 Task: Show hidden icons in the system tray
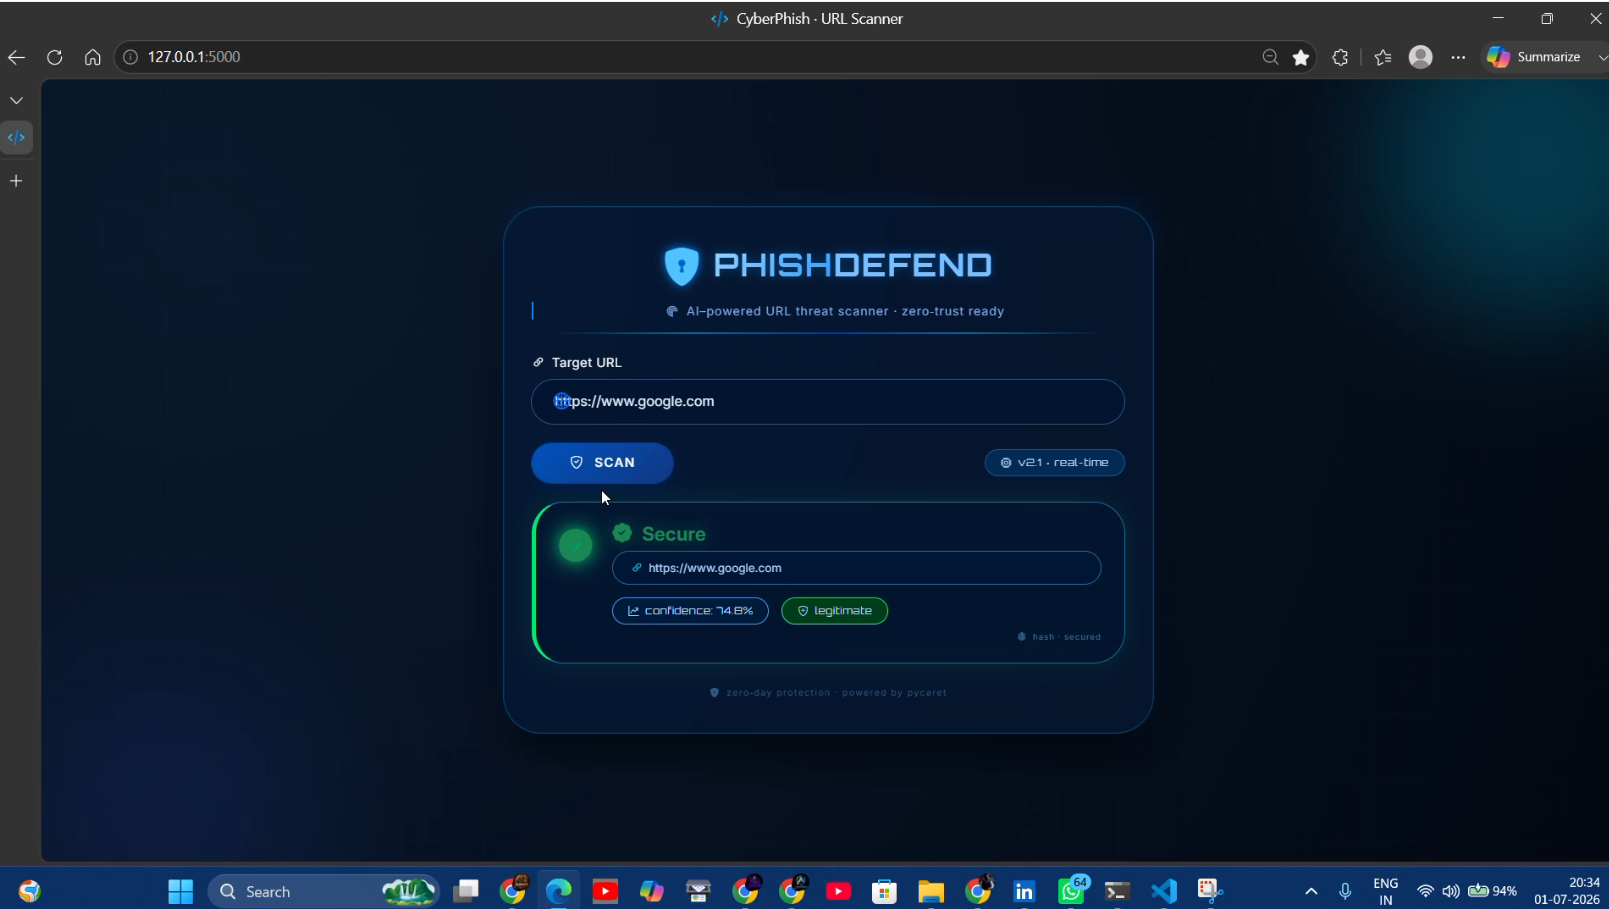(1311, 891)
